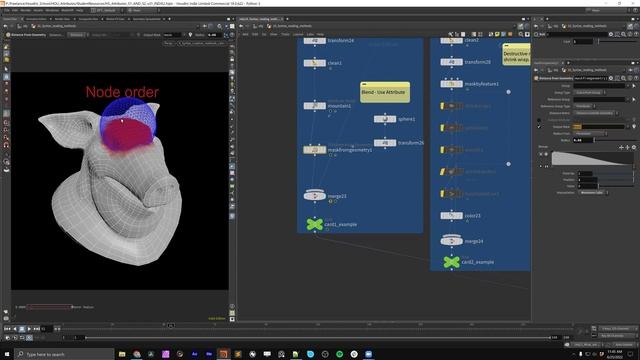640x360 pixels.
Task: Select the card2_example null node
Action: (451, 262)
